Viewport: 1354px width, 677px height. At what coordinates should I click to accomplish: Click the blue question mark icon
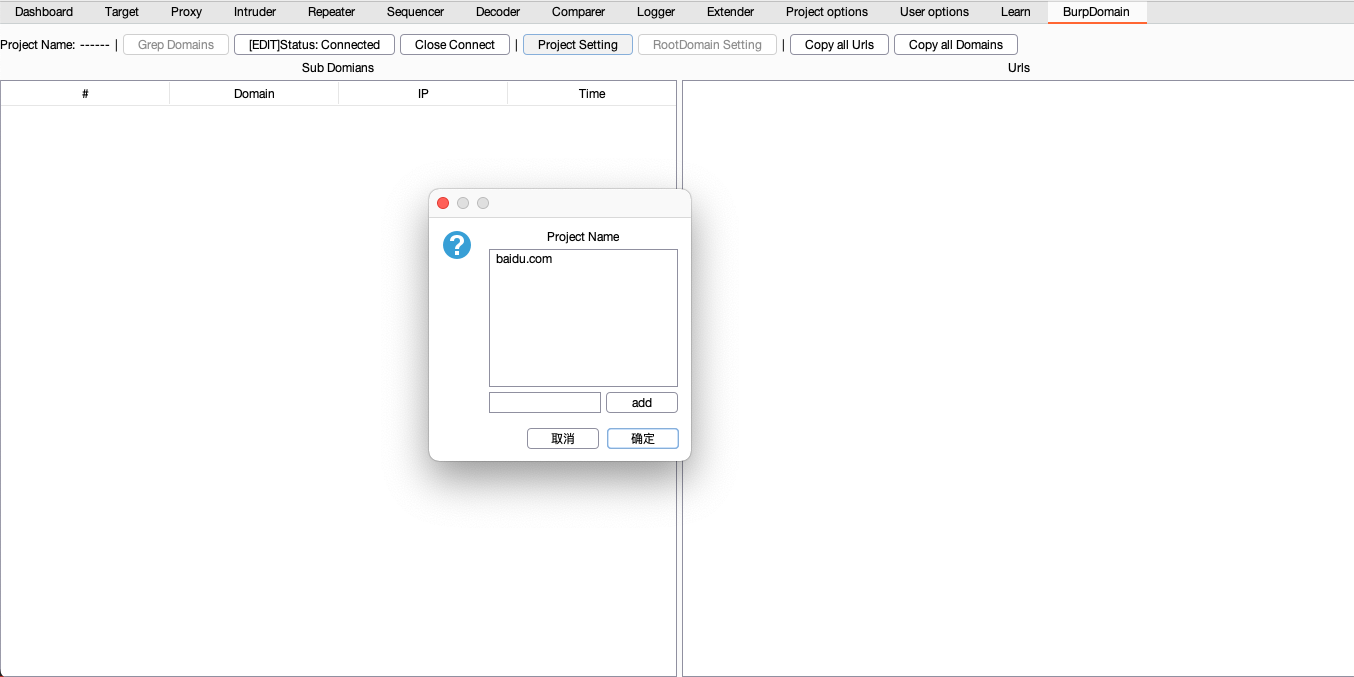457,245
